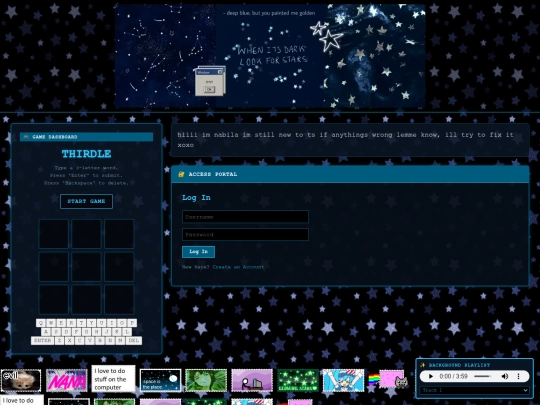Click the blue-haired anime character stamp
The height and width of the screenshot is (405, 540).
click(x=343, y=381)
